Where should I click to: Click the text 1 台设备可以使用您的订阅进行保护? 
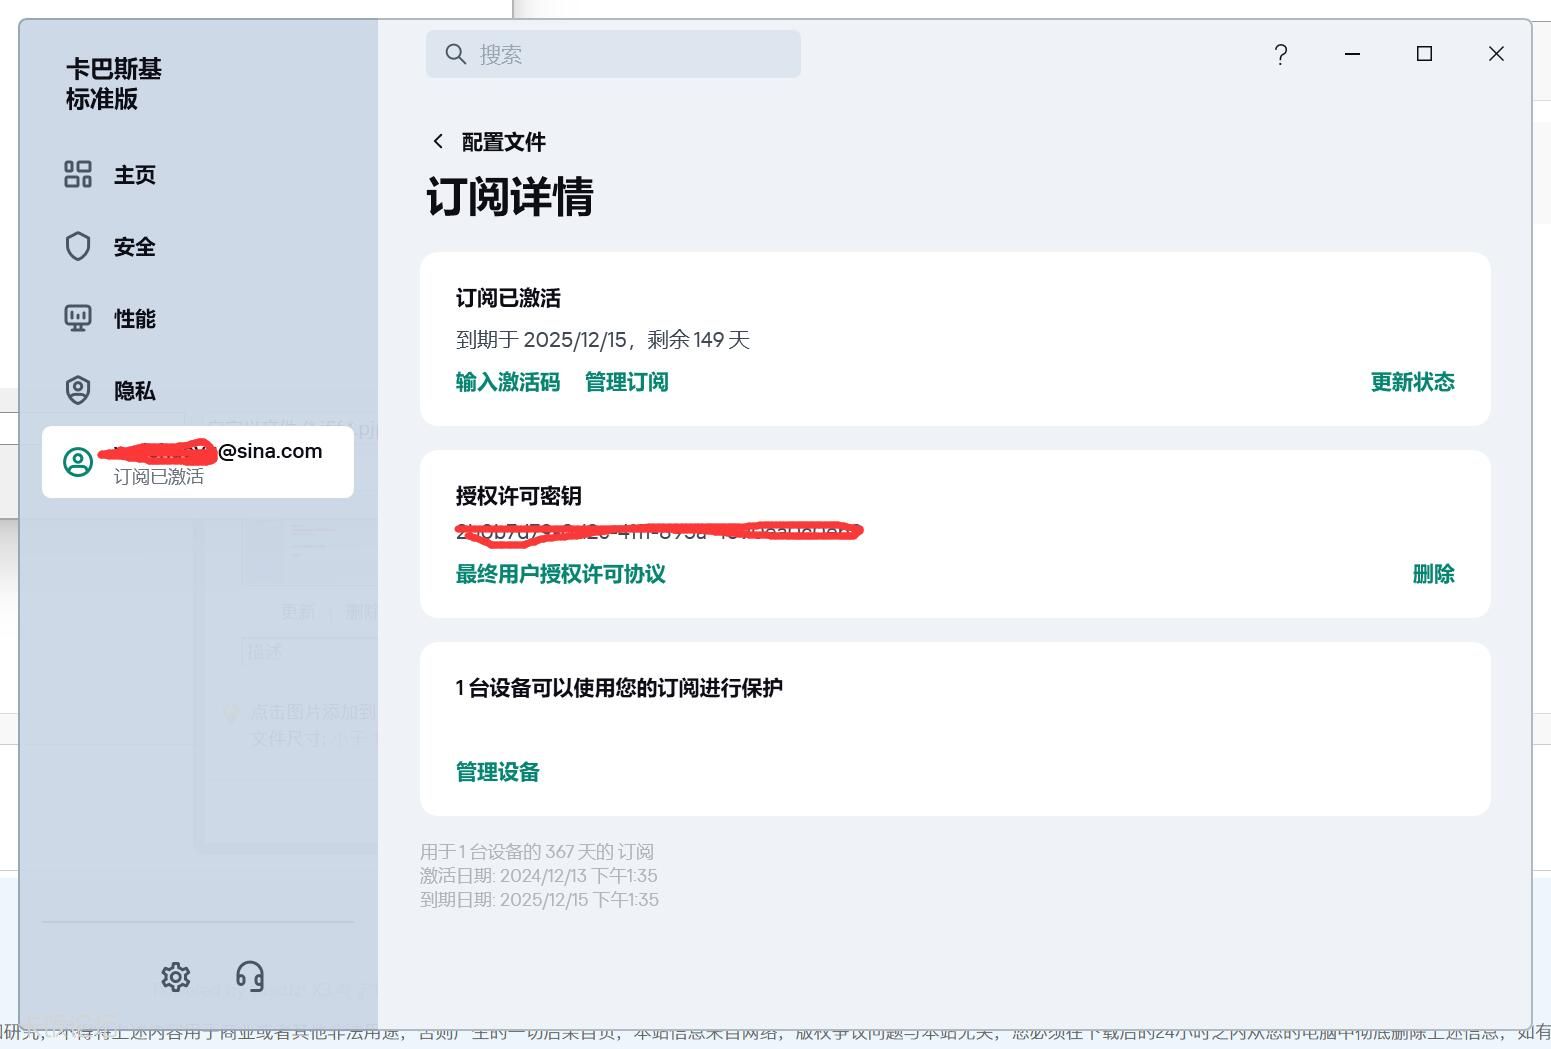[x=619, y=688]
